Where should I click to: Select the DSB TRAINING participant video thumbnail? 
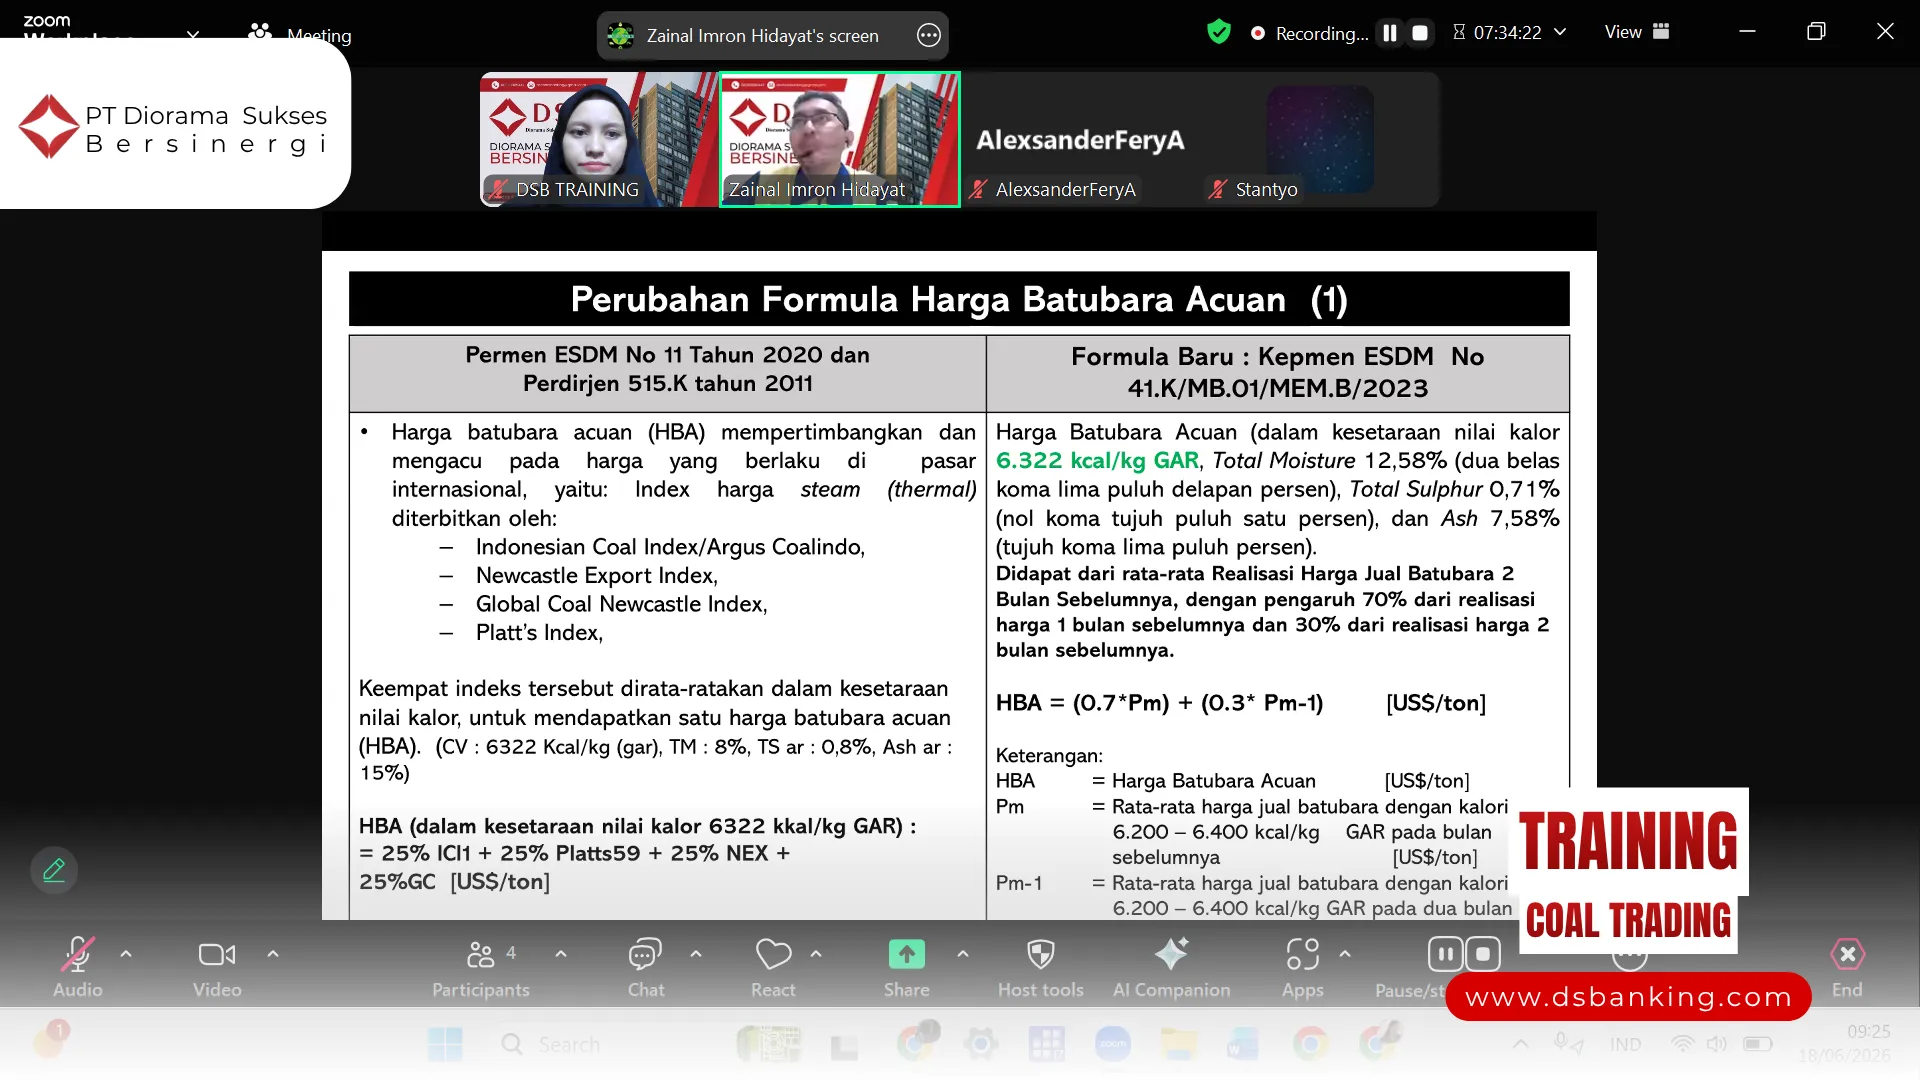[x=598, y=139]
